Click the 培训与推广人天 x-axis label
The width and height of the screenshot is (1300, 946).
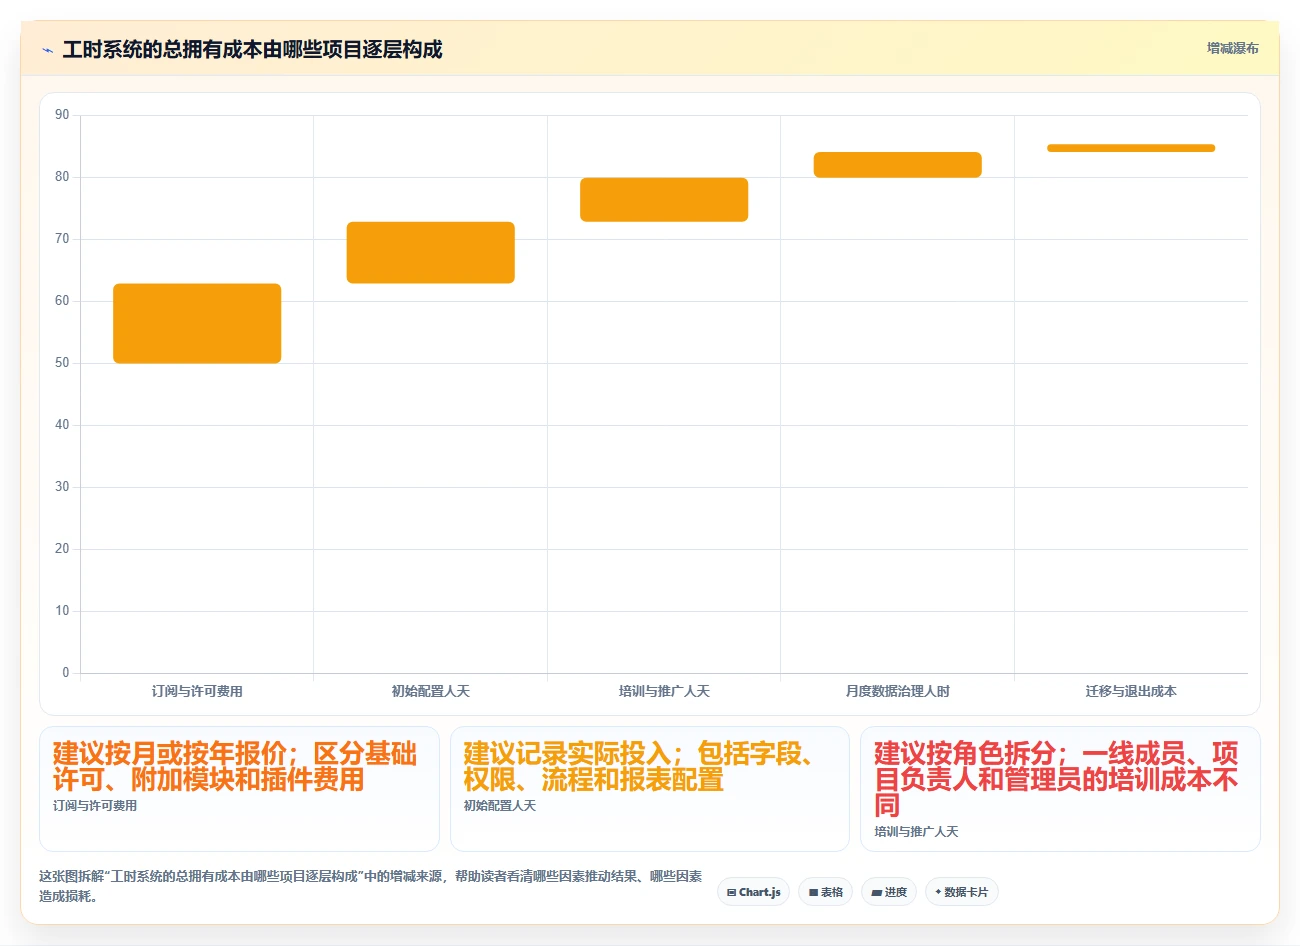click(x=664, y=691)
